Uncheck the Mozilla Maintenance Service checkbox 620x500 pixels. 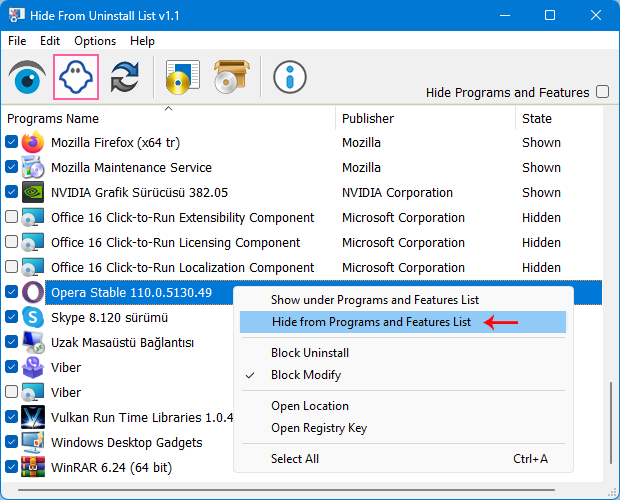point(11,168)
